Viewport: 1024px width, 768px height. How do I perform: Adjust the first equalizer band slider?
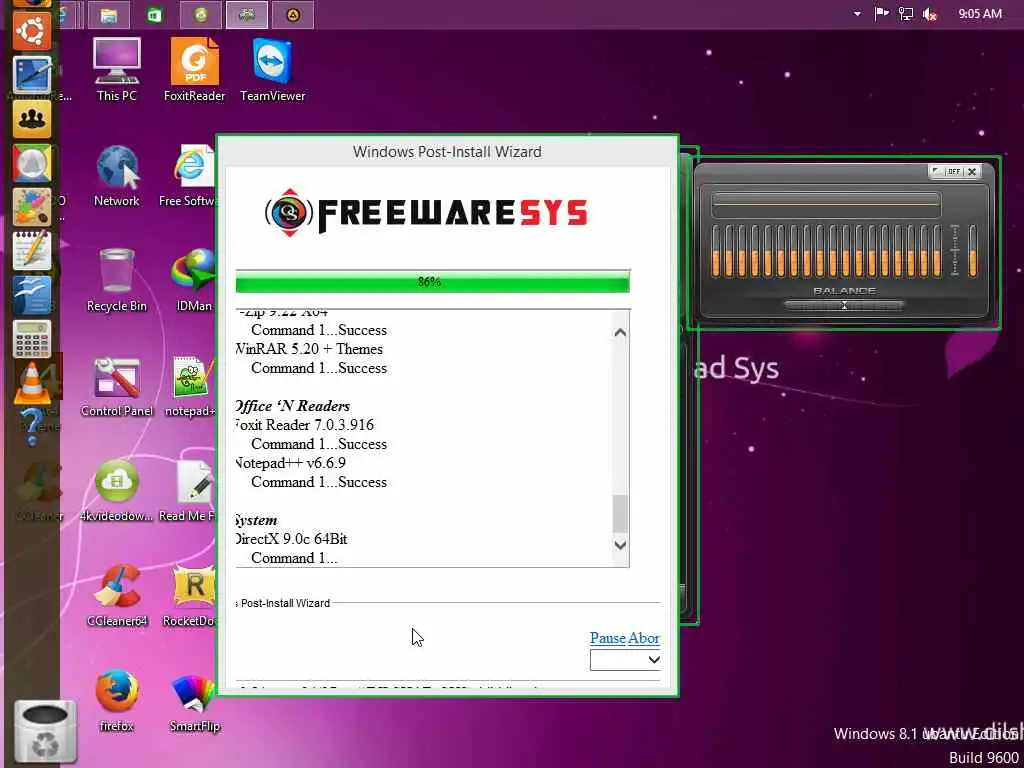coord(716,251)
